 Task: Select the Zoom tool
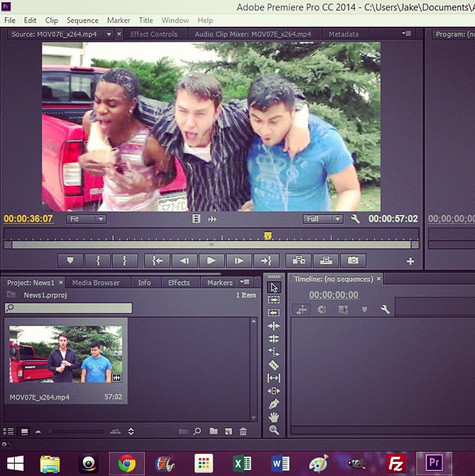point(274,430)
